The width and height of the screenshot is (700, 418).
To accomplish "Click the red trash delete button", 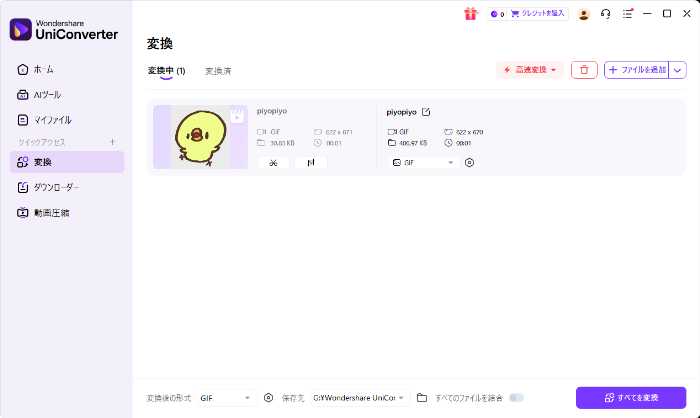I will click(x=584, y=70).
